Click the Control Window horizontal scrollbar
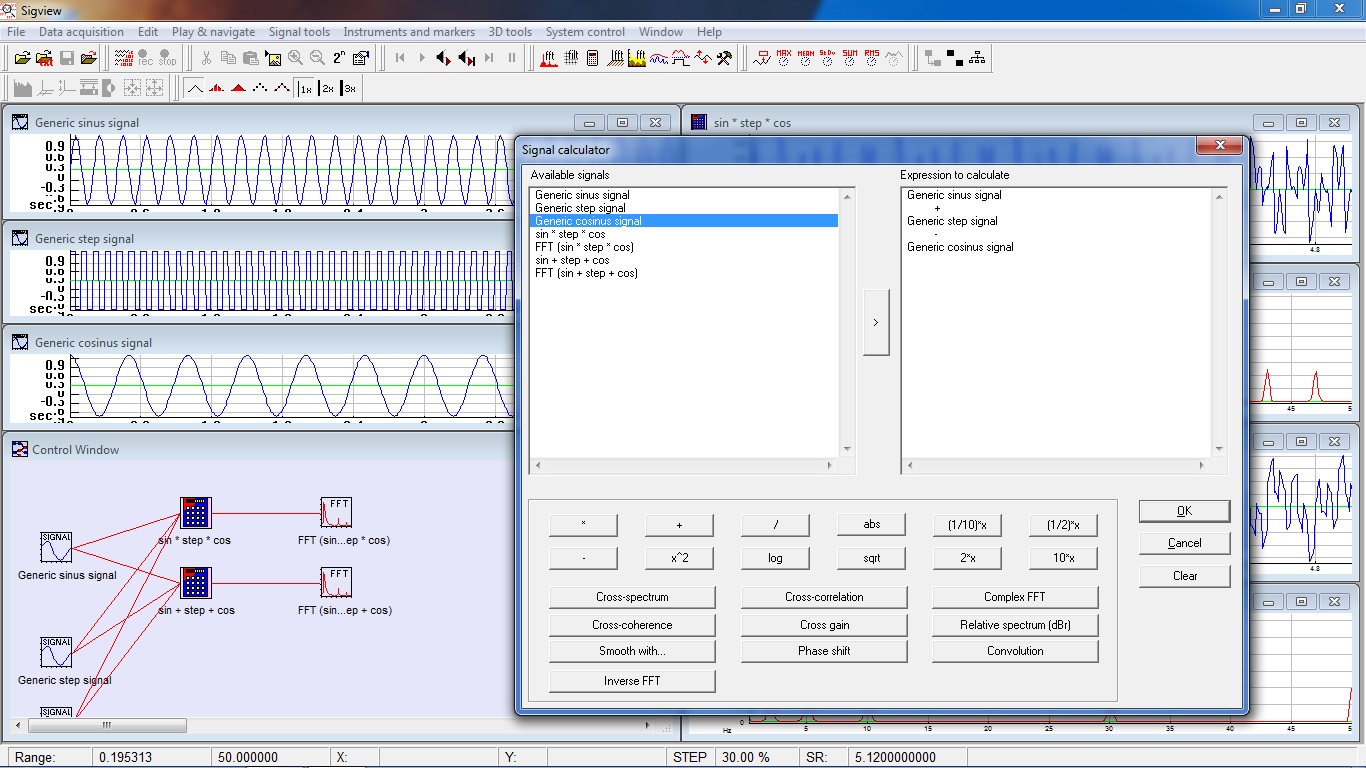Image resolution: width=1366 pixels, height=768 pixels. tap(105, 726)
